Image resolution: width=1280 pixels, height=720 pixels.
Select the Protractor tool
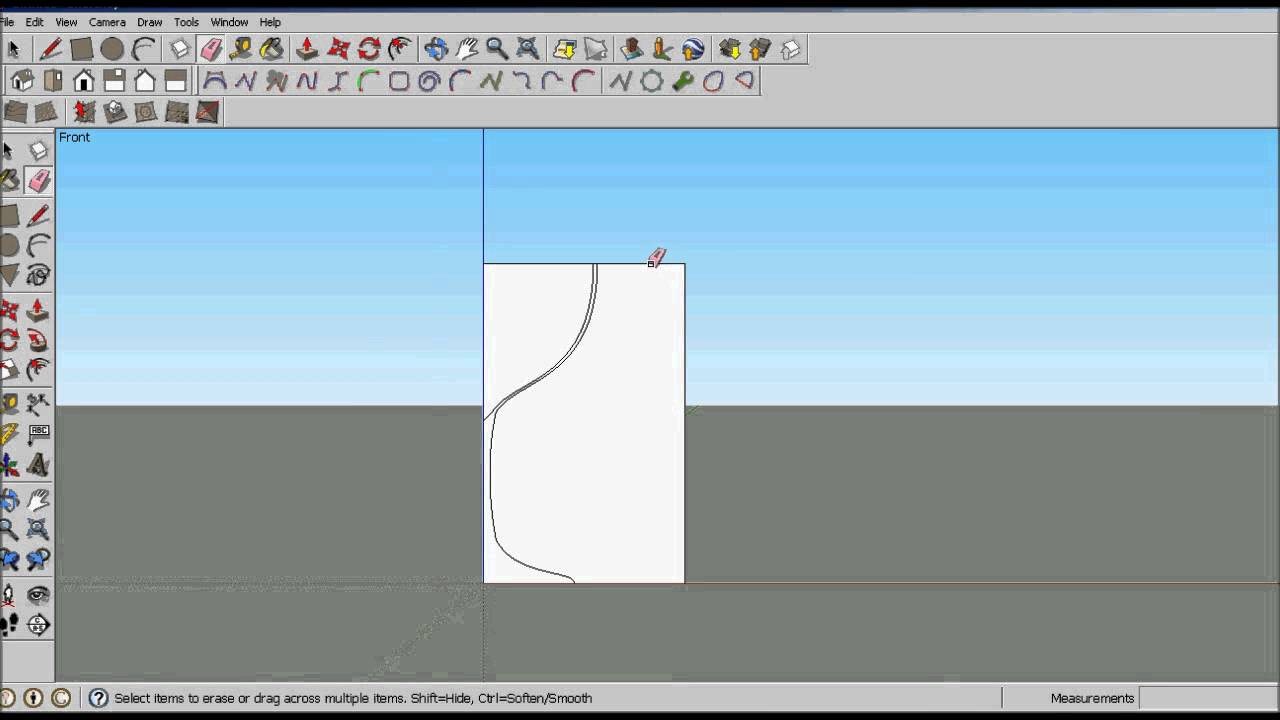click(x=9, y=434)
